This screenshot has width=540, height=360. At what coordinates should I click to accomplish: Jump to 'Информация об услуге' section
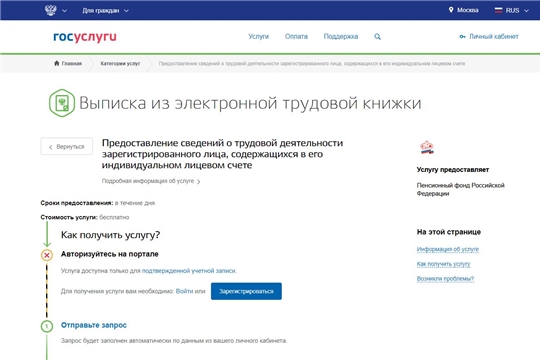click(x=448, y=249)
